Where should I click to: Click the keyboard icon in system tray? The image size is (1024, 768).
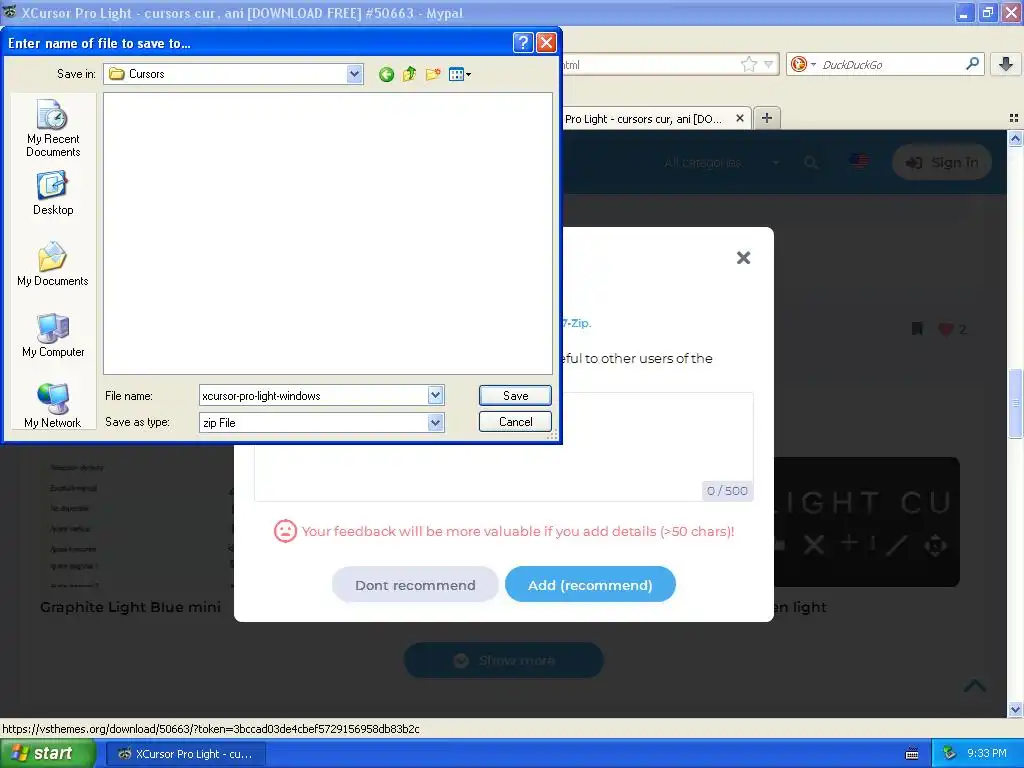(912, 754)
